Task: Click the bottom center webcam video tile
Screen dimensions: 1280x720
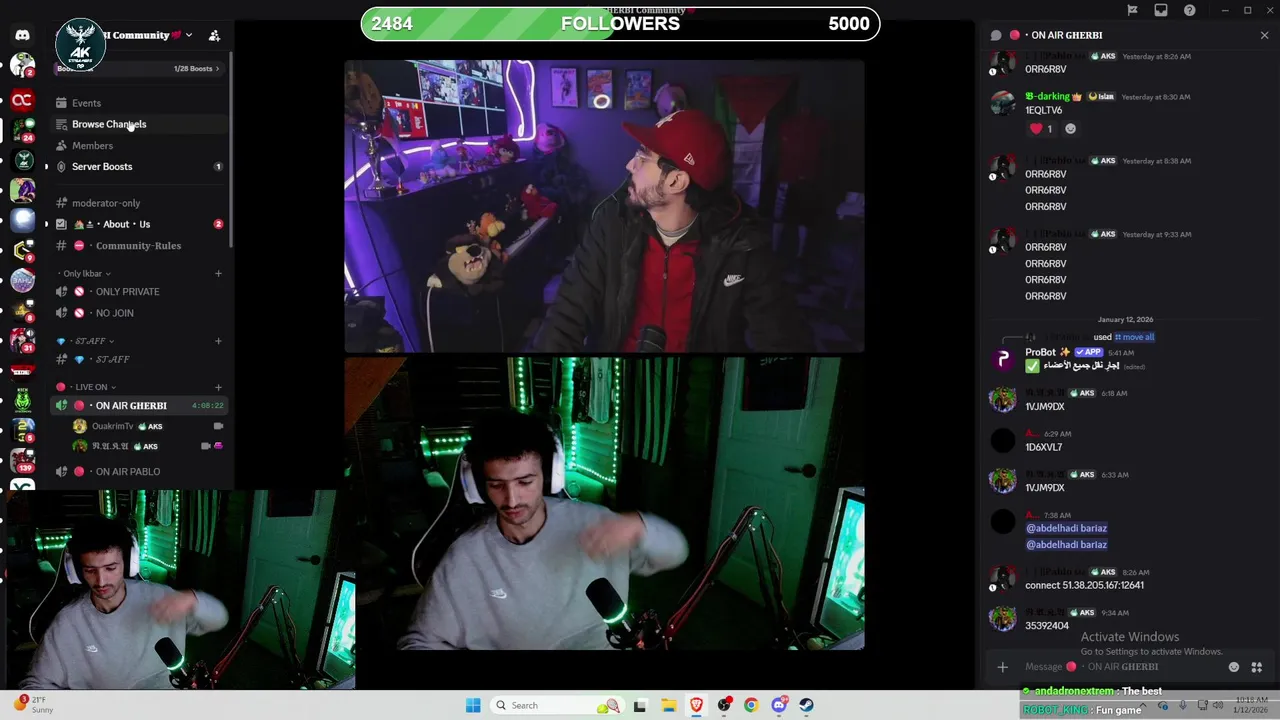Action: (x=604, y=504)
